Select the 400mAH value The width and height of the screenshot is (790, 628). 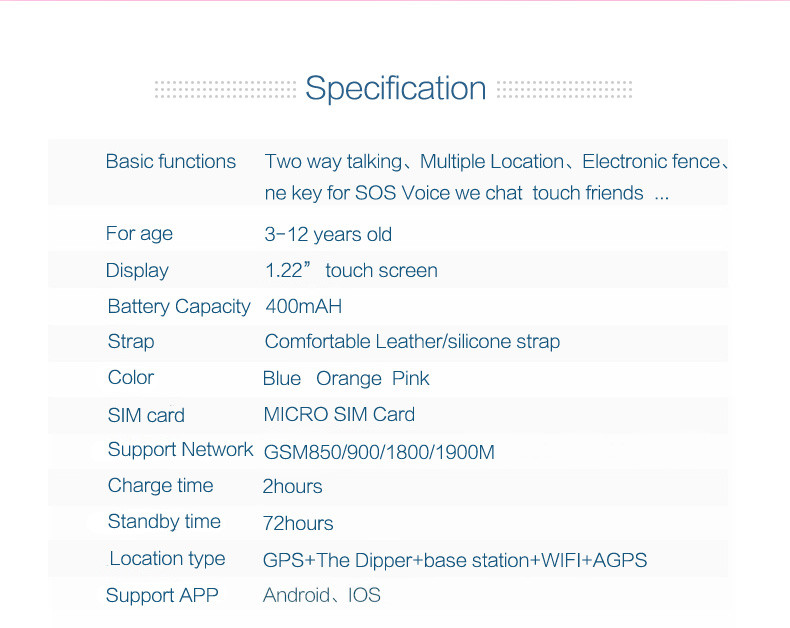[x=304, y=306]
